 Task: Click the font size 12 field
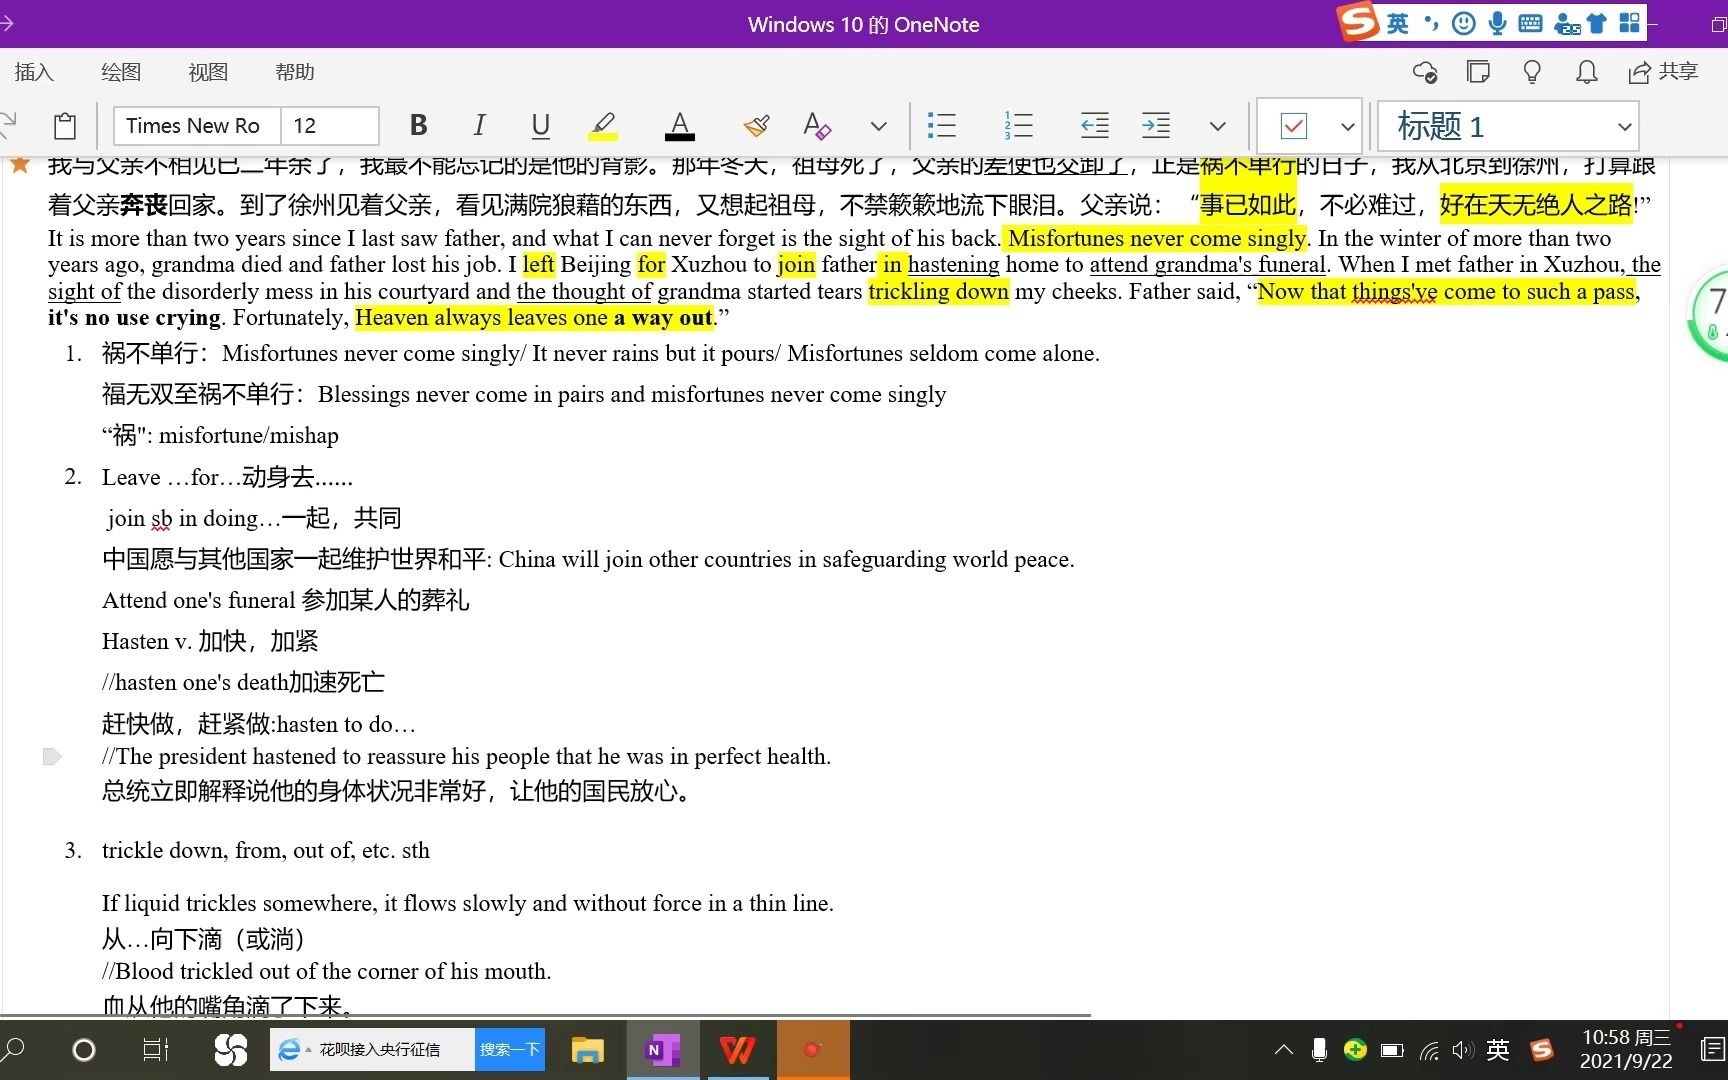pos(329,126)
